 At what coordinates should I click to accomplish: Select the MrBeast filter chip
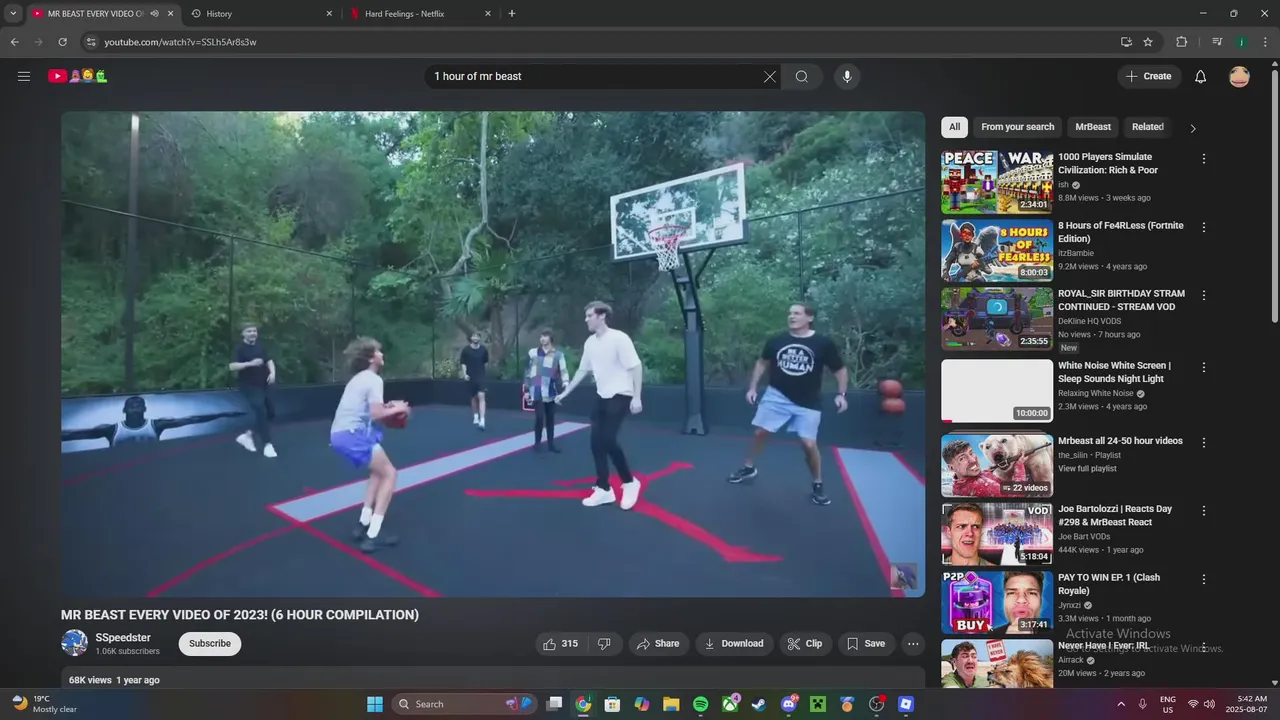[1093, 127]
